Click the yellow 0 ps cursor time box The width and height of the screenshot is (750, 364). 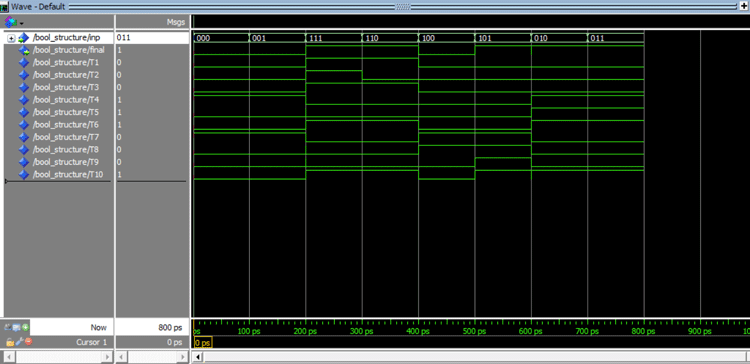203,342
